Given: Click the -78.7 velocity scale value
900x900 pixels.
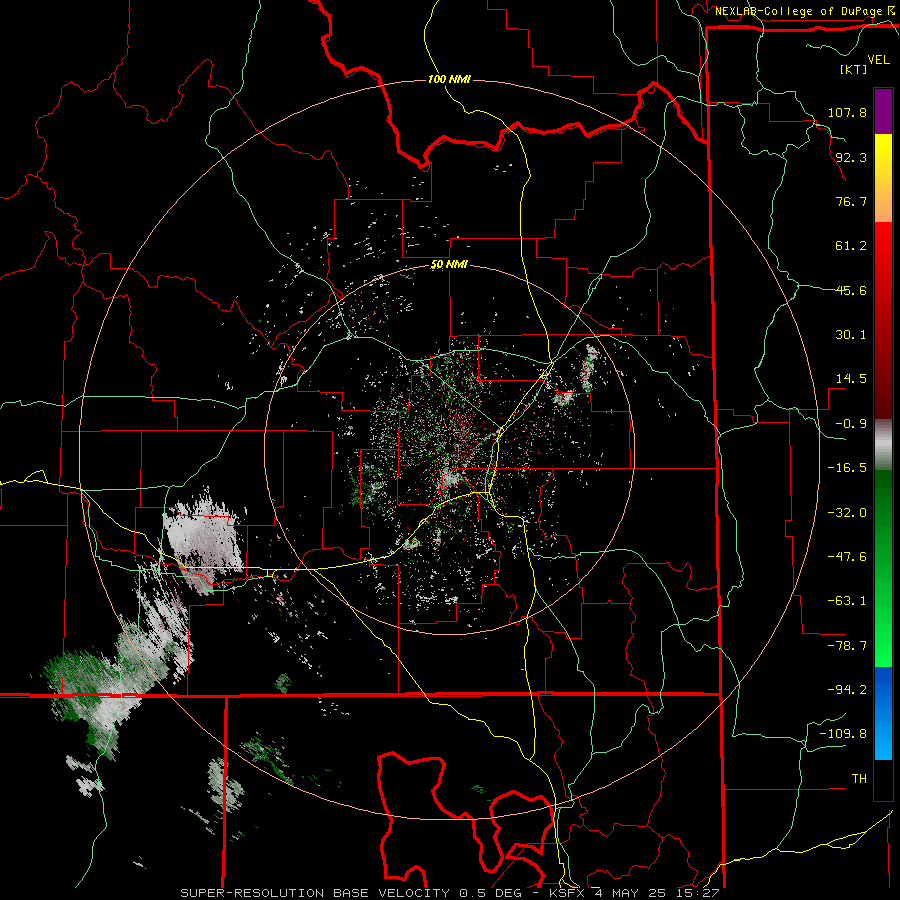Looking at the screenshot, I should point(847,646).
